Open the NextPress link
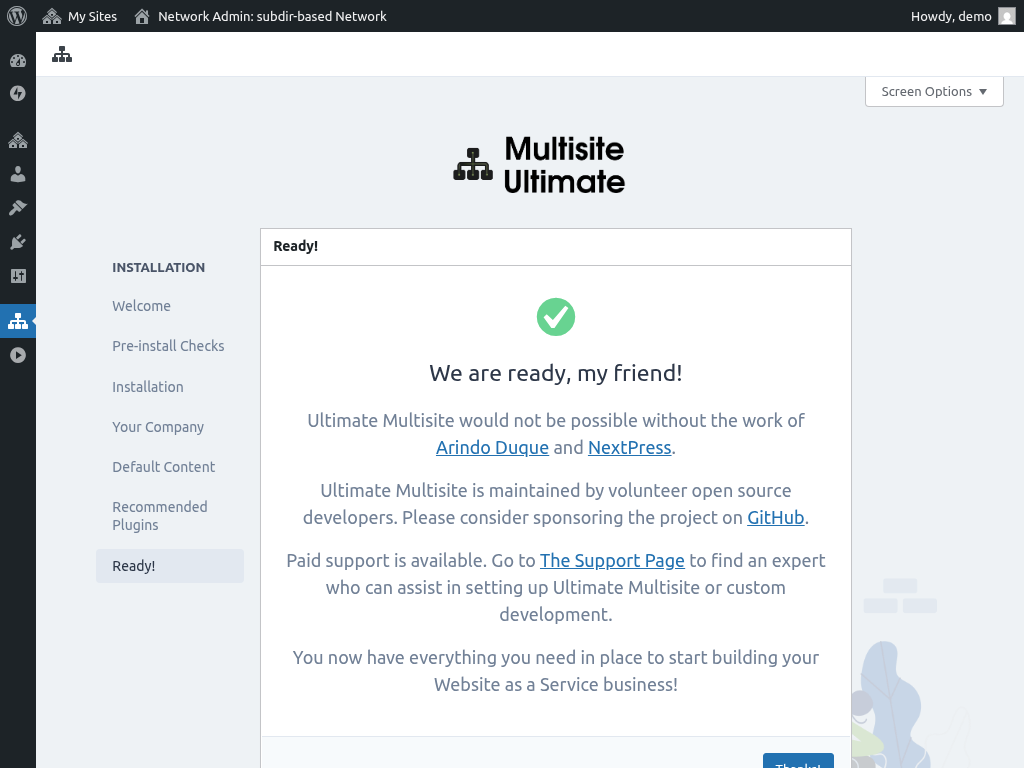Image resolution: width=1024 pixels, height=768 pixels. 630,447
